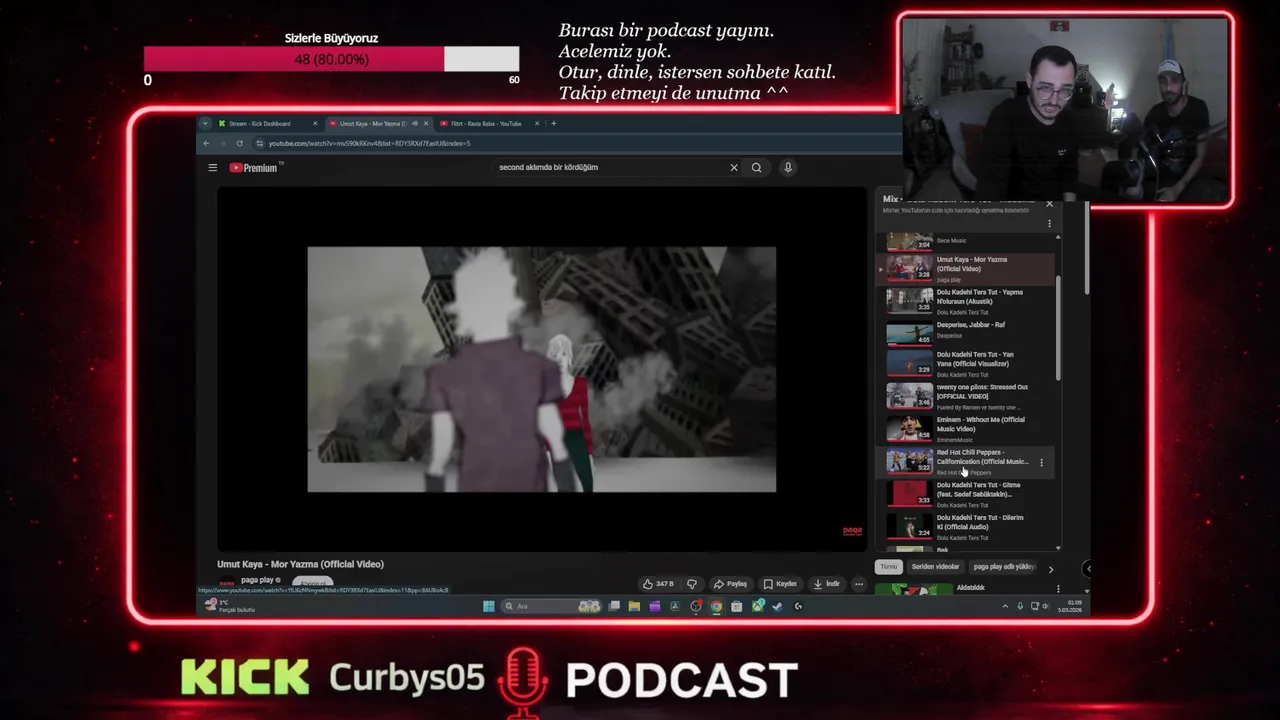Click the video title Umut Kaya - Mor Yazma

(x=300, y=564)
